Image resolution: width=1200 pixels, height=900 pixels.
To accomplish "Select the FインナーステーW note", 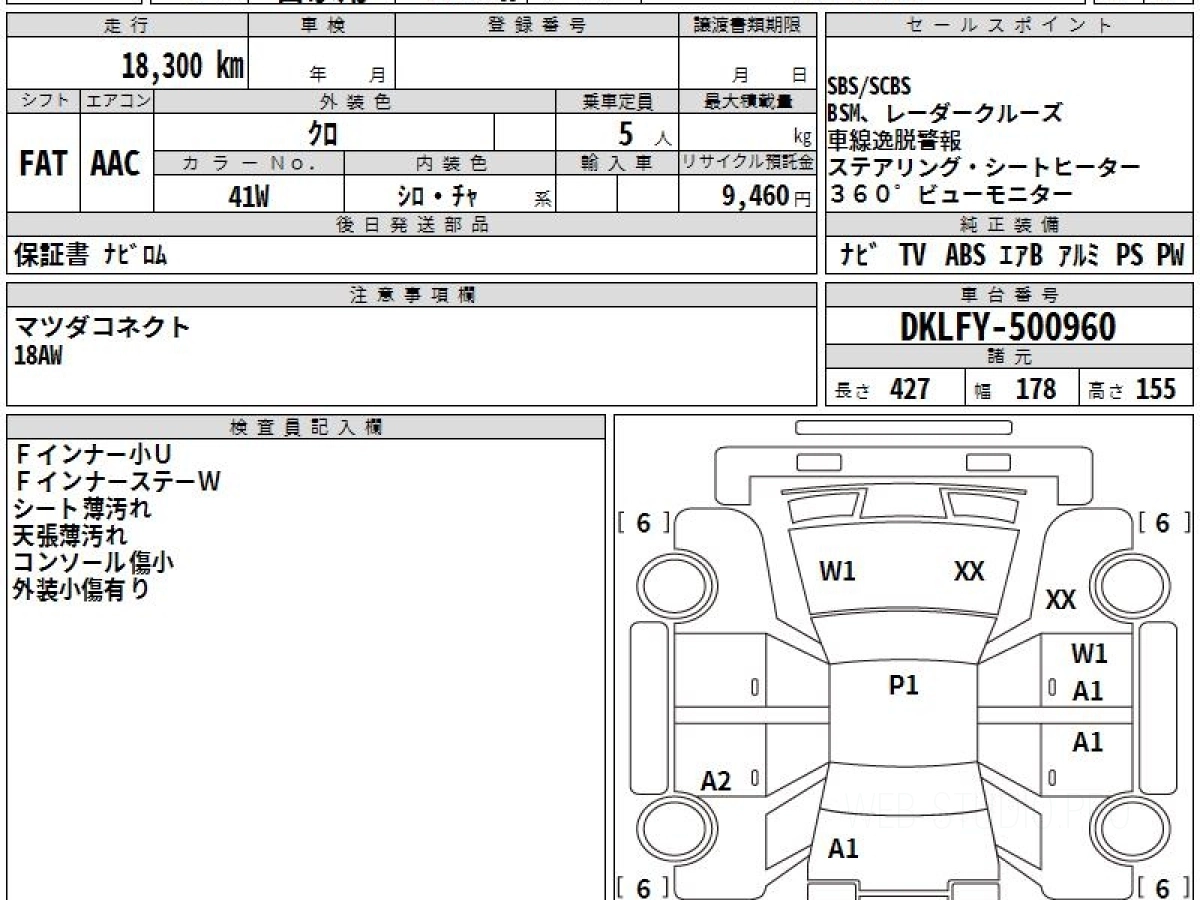I will pos(117,482).
